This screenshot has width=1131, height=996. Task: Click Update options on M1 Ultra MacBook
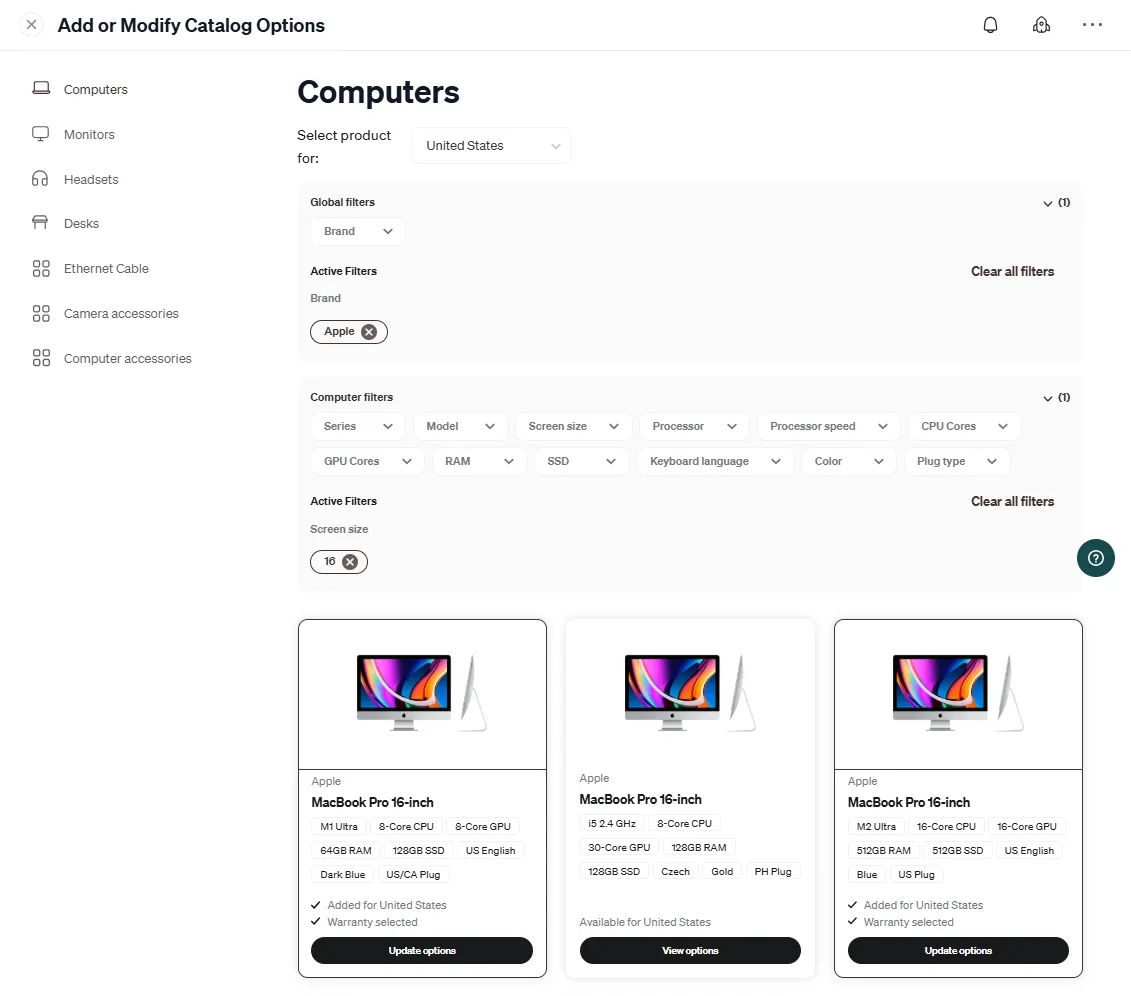(x=422, y=951)
